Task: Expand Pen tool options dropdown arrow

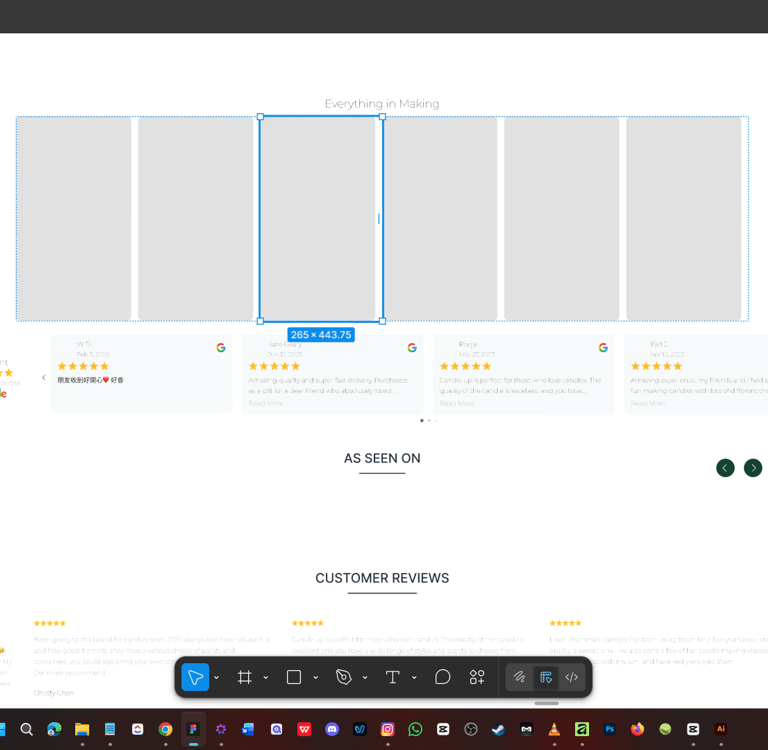Action: click(x=365, y=677)
